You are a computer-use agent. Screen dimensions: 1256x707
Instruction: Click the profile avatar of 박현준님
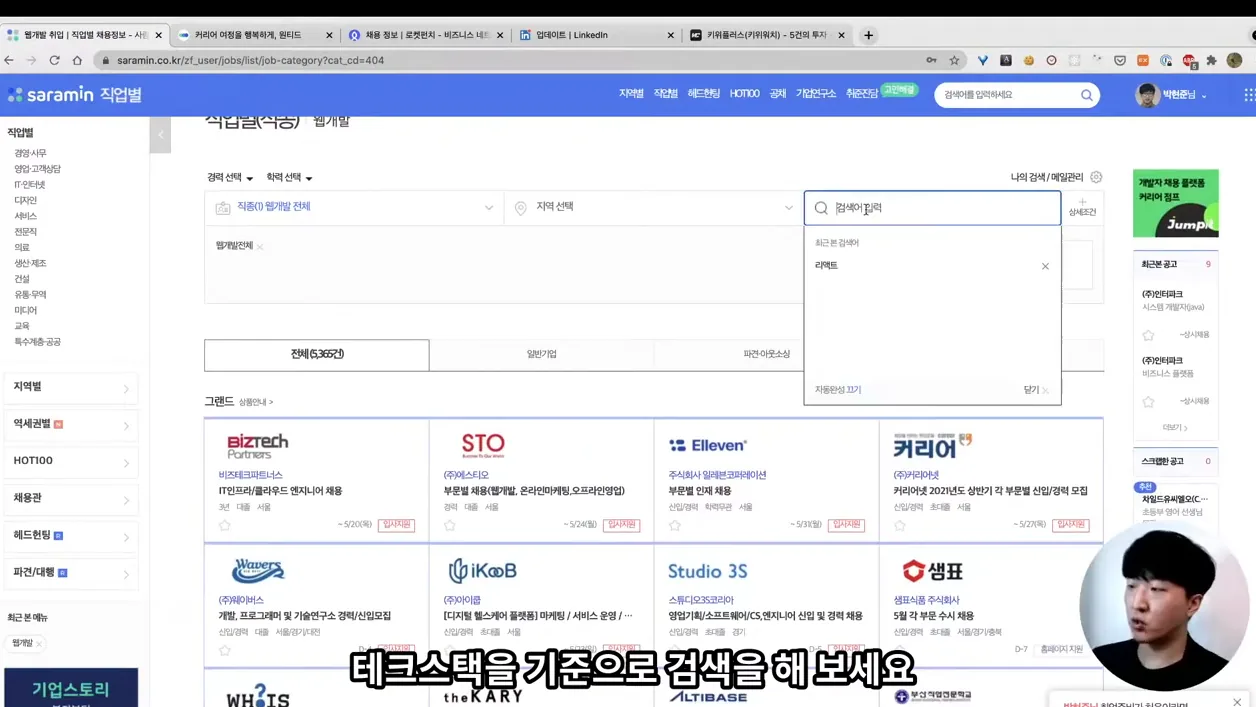(x=1147, y=95)
